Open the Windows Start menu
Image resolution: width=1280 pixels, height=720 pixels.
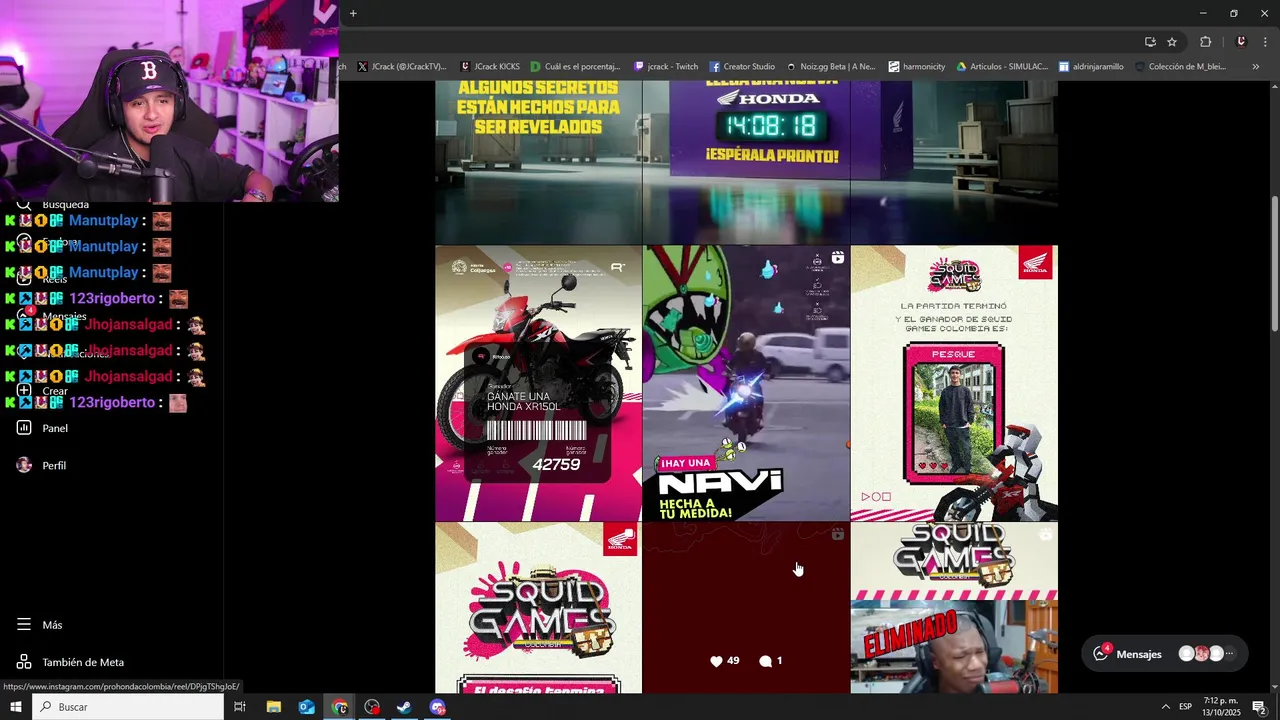[15, 707]
